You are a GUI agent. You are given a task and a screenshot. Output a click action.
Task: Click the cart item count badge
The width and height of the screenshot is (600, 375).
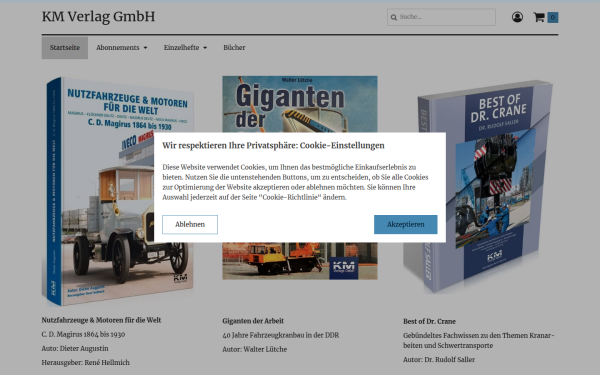pos(553,17)
